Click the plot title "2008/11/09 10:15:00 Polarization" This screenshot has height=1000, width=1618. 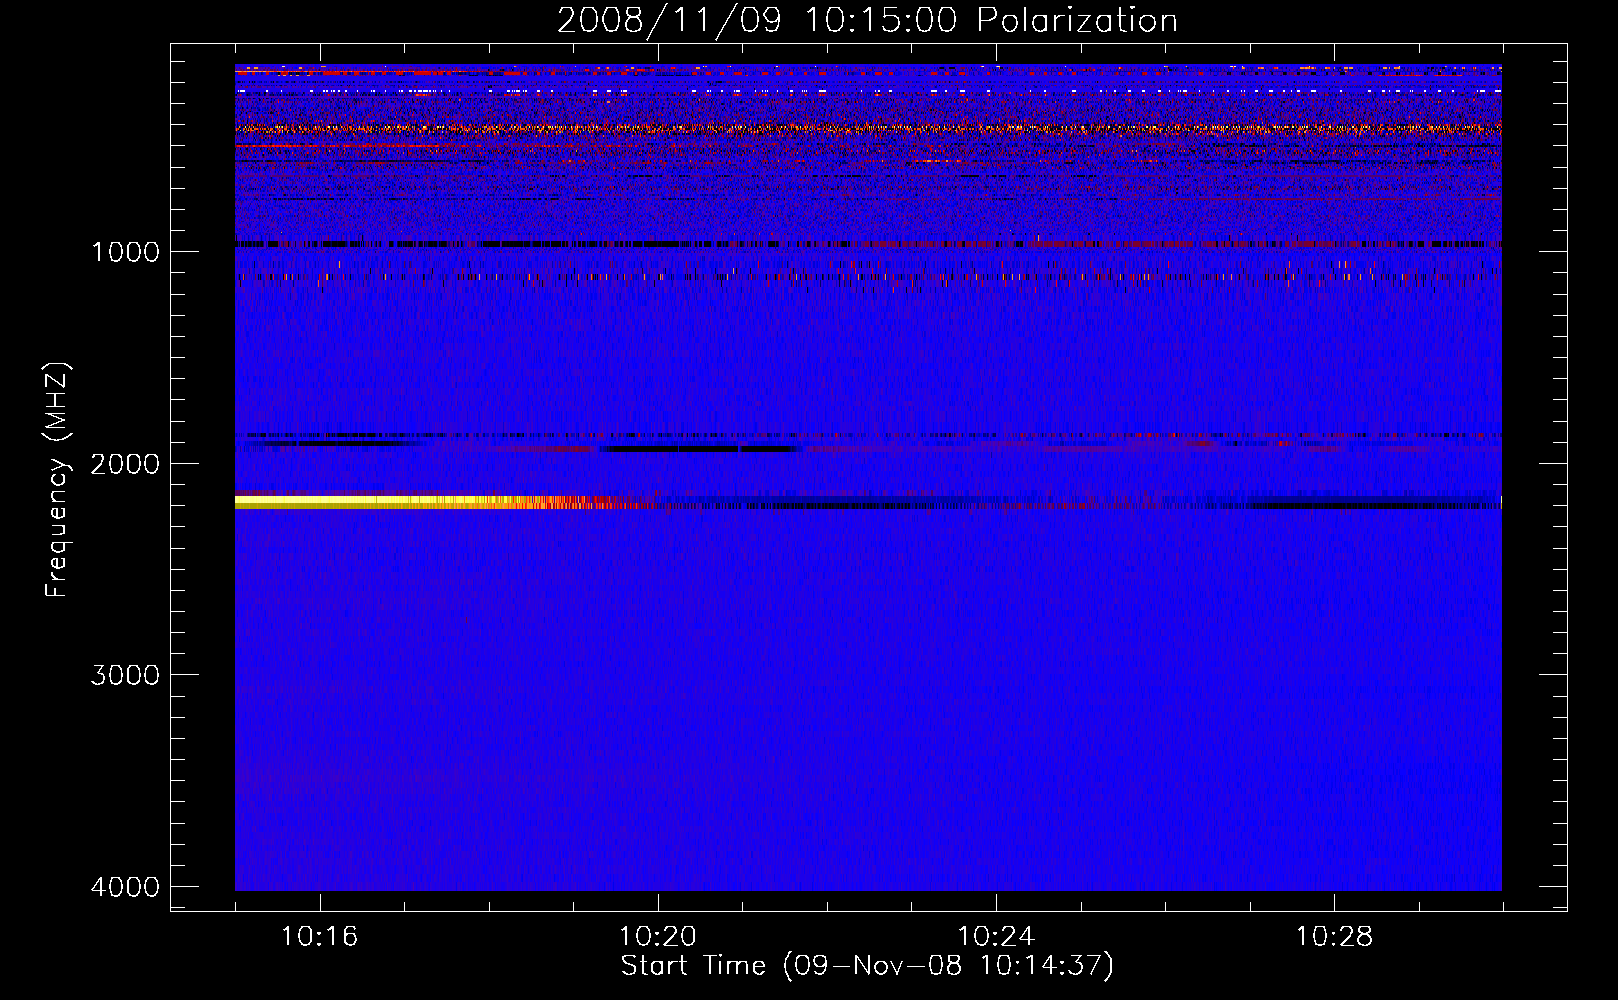867,20
